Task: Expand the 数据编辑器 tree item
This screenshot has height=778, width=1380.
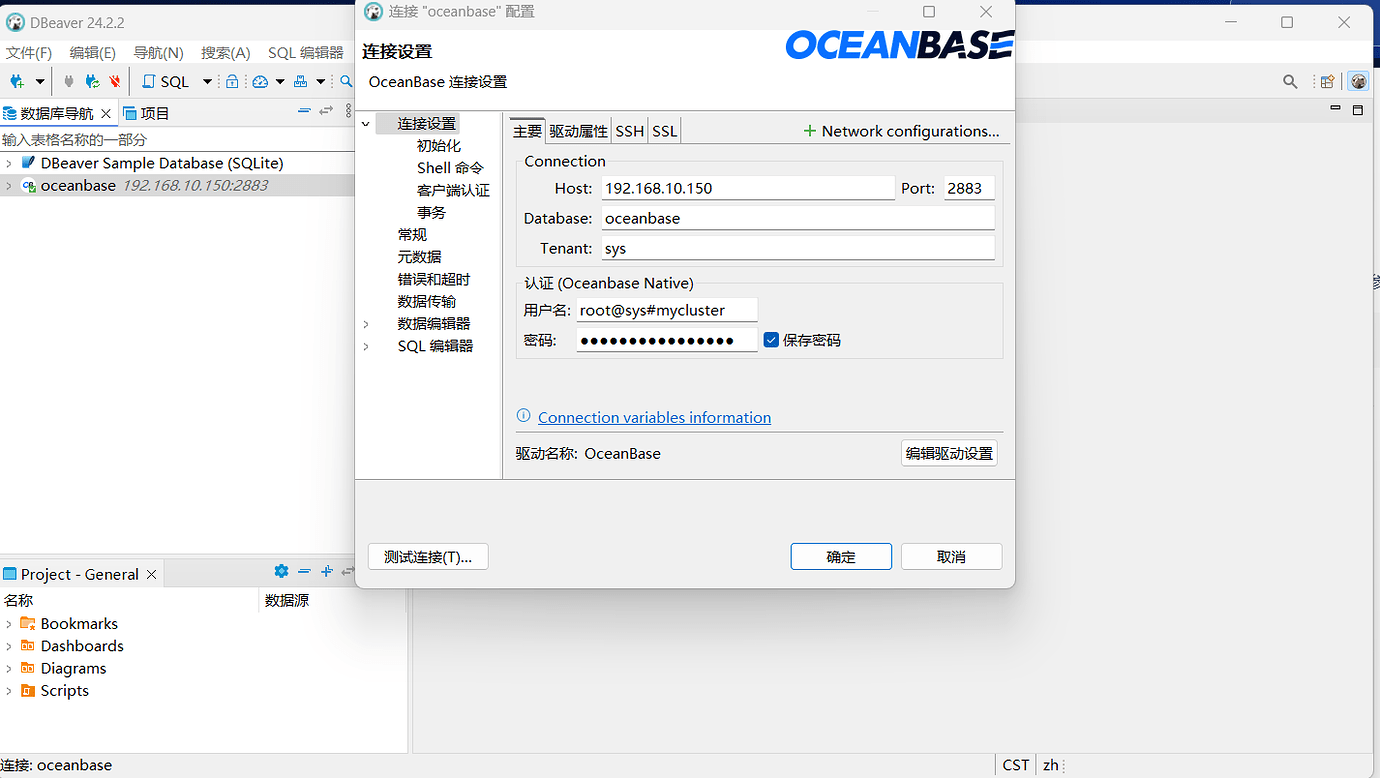Action: pyautogui.click(x=366, y=323)
